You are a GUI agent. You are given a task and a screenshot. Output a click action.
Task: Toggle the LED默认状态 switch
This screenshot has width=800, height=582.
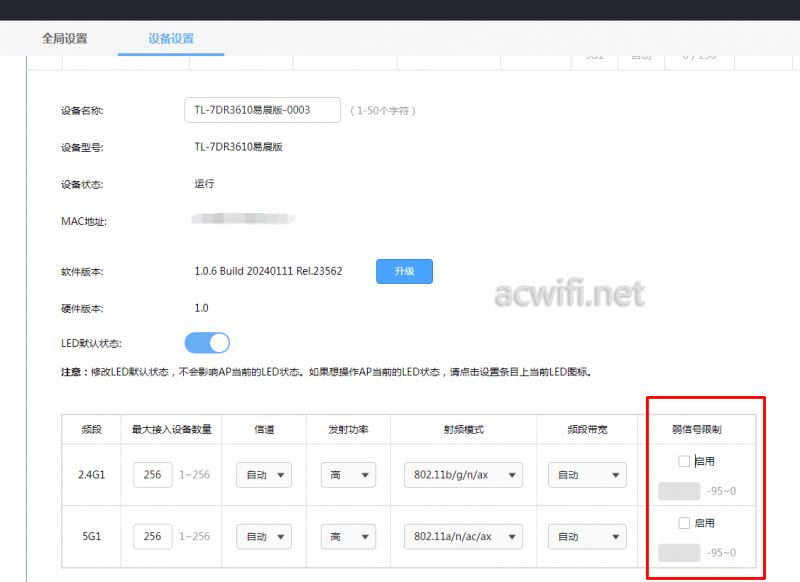pos(207,343)
